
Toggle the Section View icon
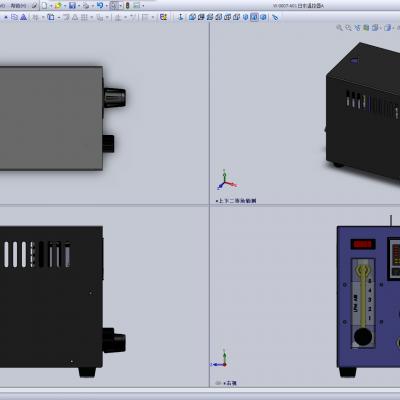(x=366, y=28)
